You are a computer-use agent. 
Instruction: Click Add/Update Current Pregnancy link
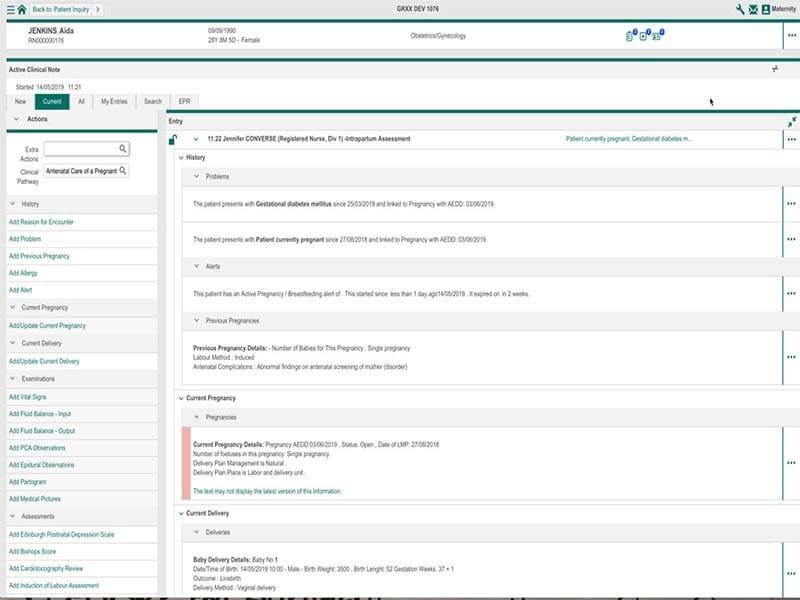[x=47, y=326]
